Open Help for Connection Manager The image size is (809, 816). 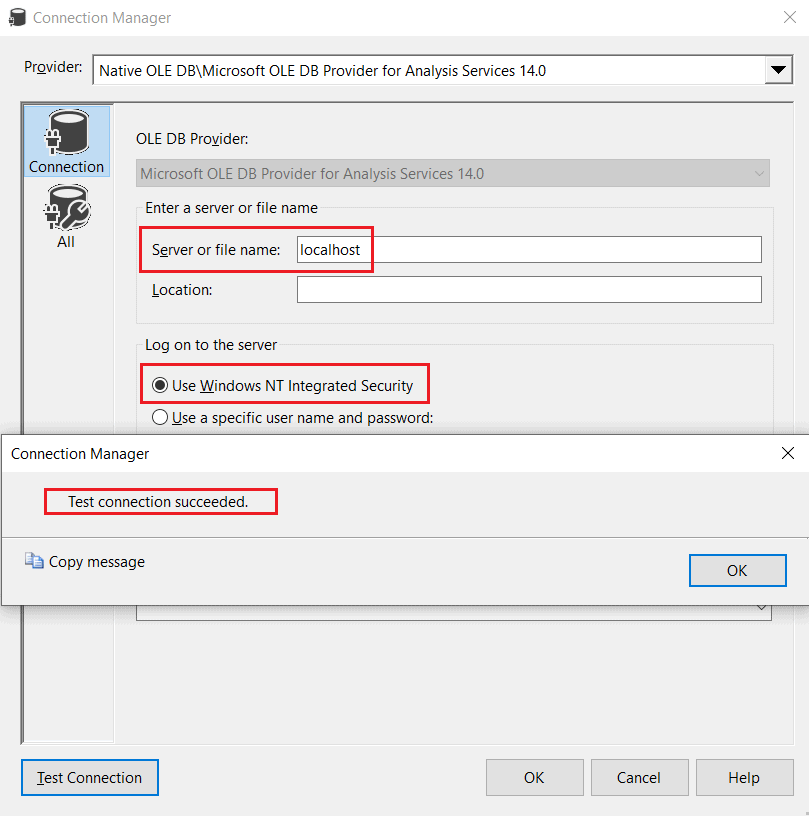coord(744,777)
